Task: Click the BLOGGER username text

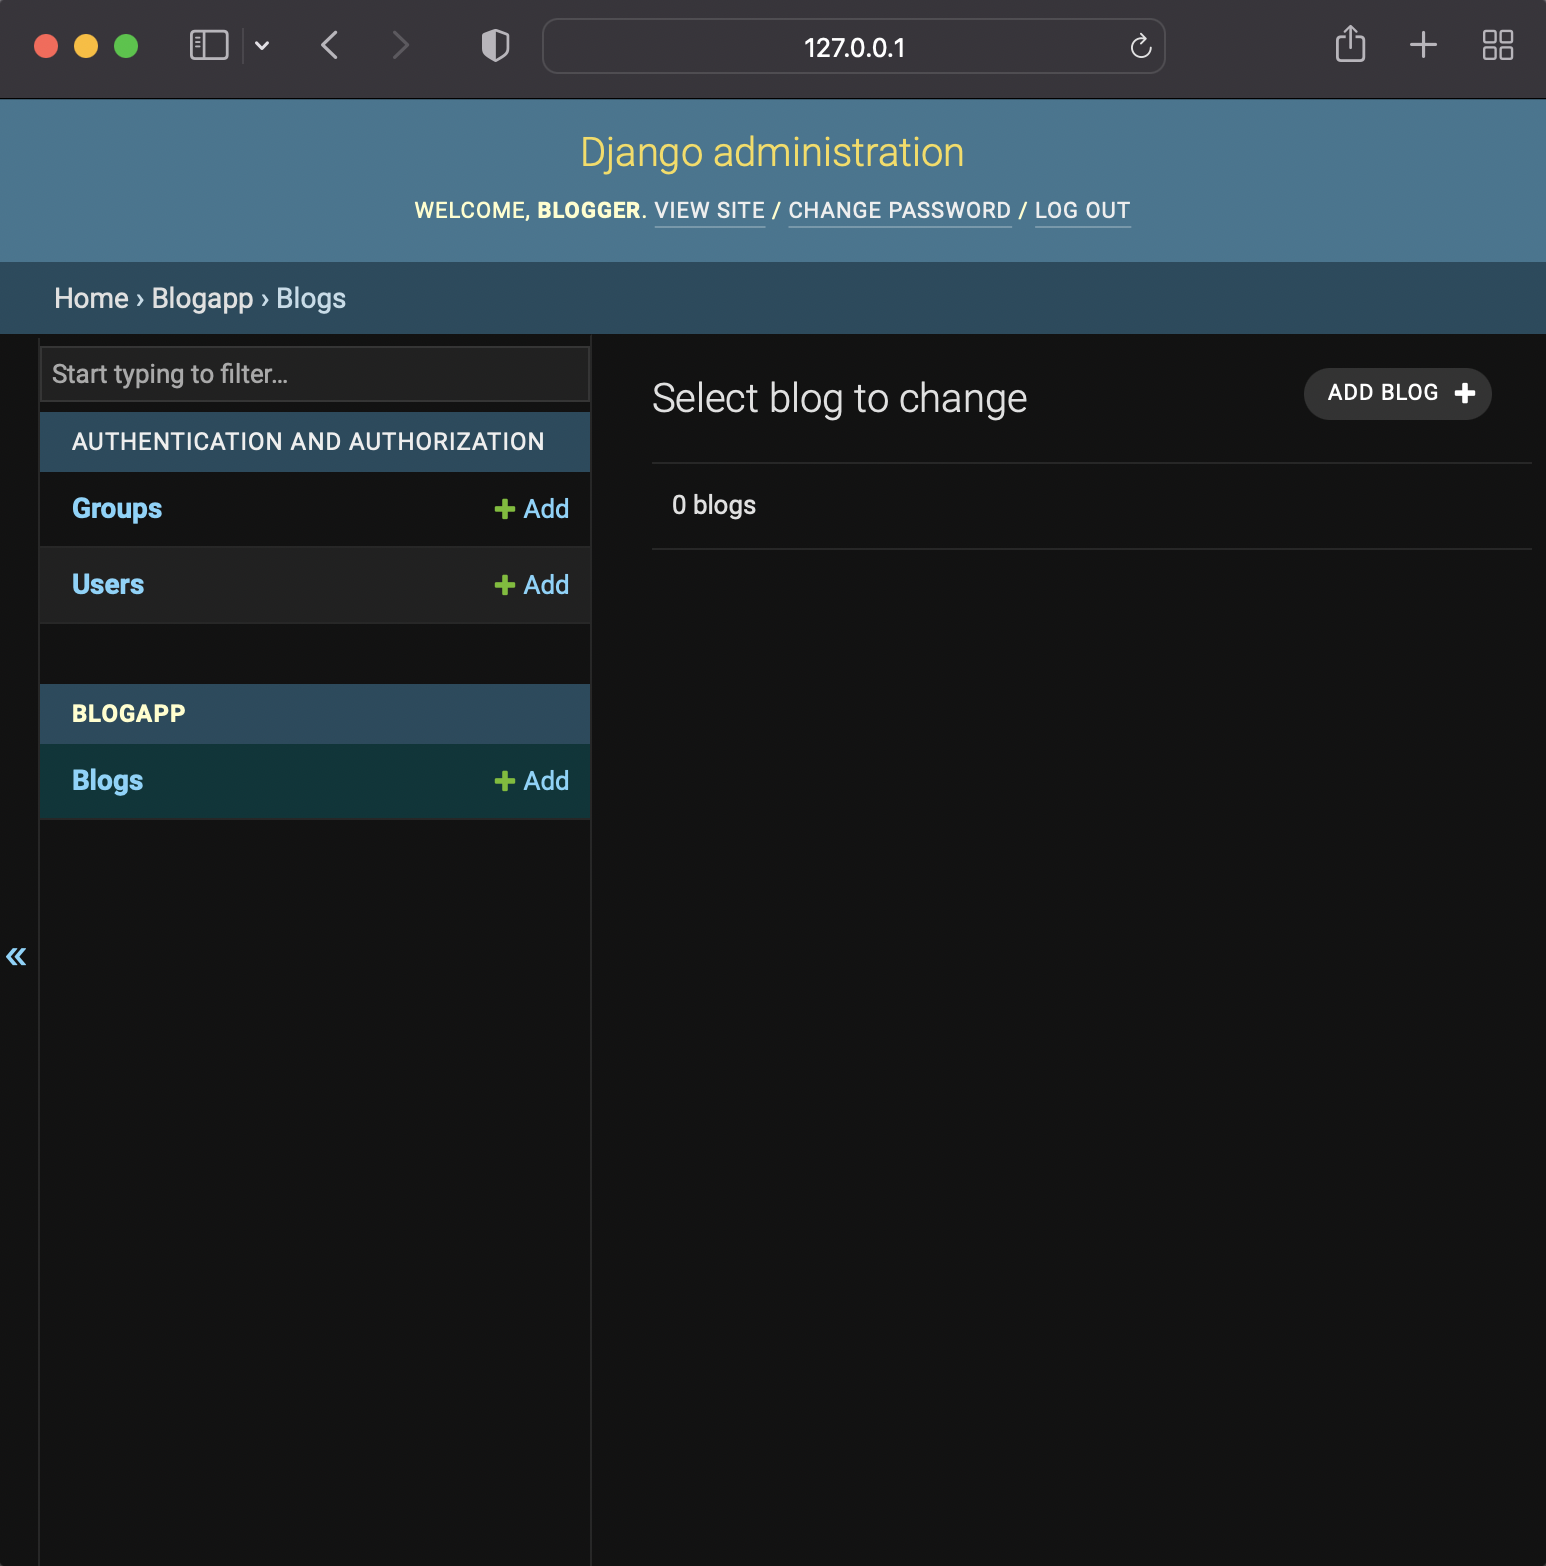Action: tap(589, 210)
